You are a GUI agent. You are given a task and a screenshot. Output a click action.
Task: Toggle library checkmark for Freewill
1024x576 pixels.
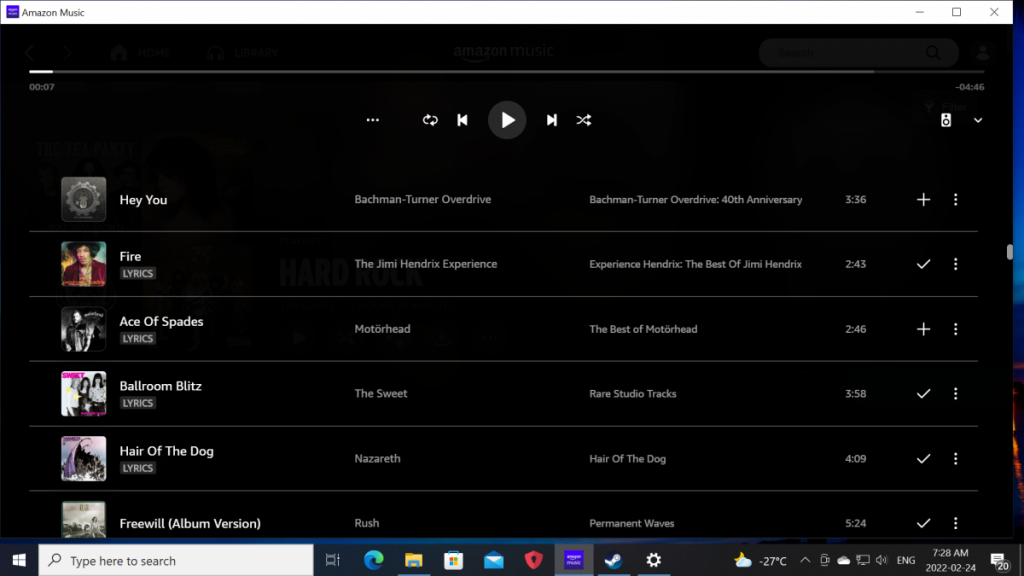(923, 523)
